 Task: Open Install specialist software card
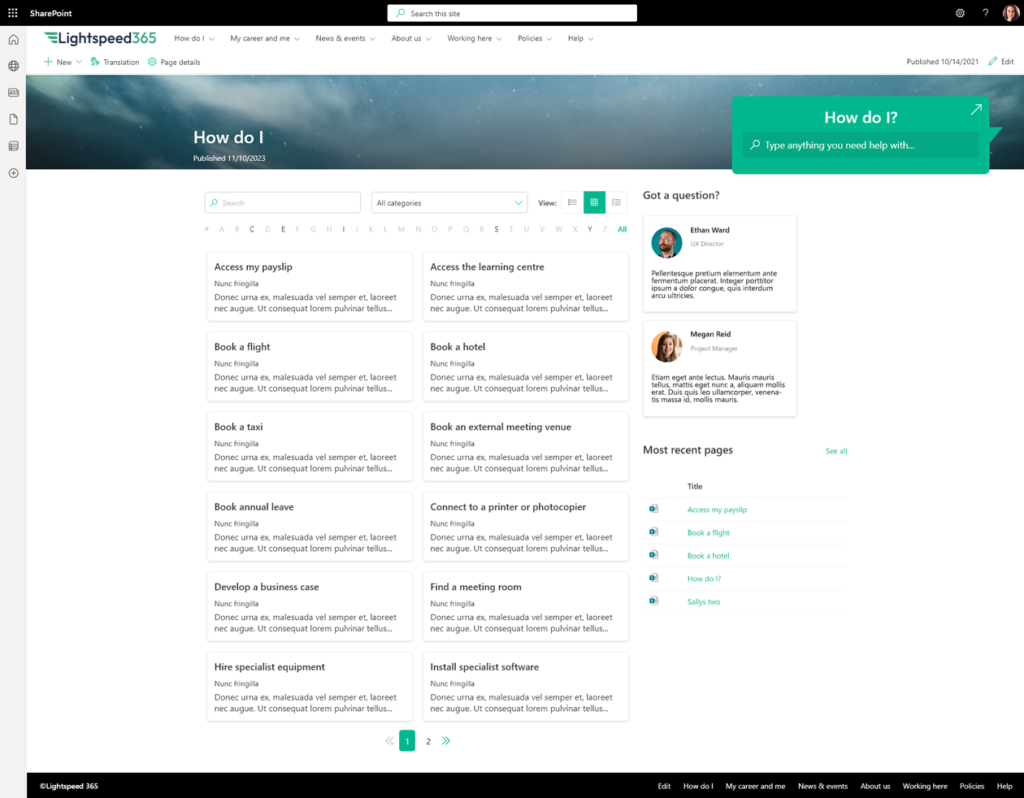pos(526,686)
